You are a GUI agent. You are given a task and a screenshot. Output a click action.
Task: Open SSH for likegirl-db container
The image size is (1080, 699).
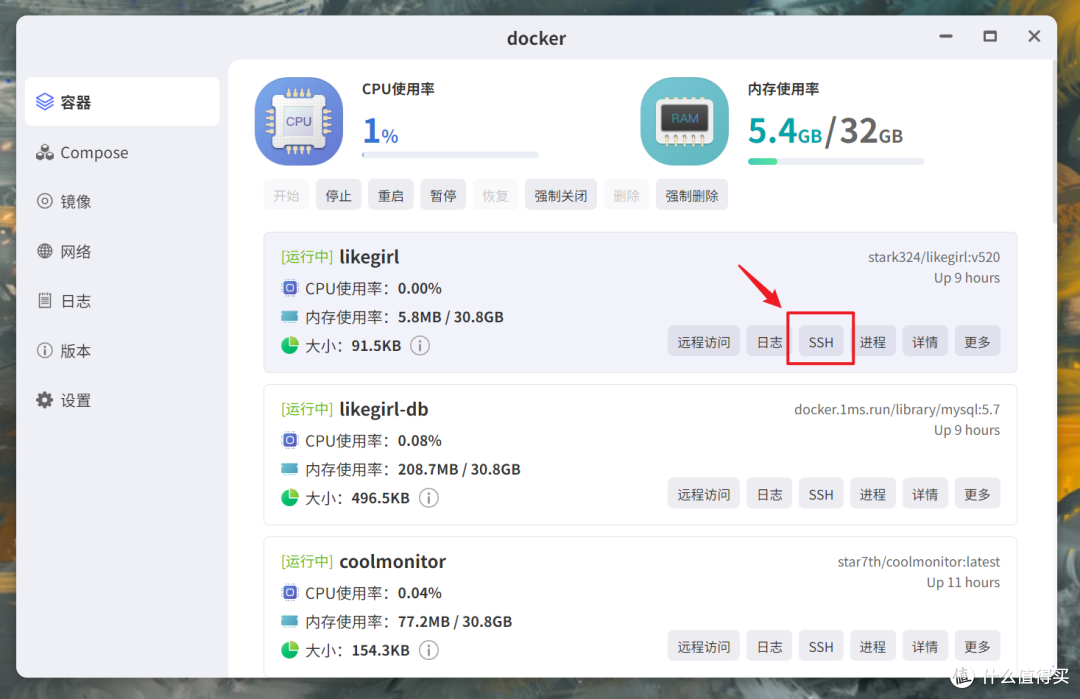pos(821,494)
